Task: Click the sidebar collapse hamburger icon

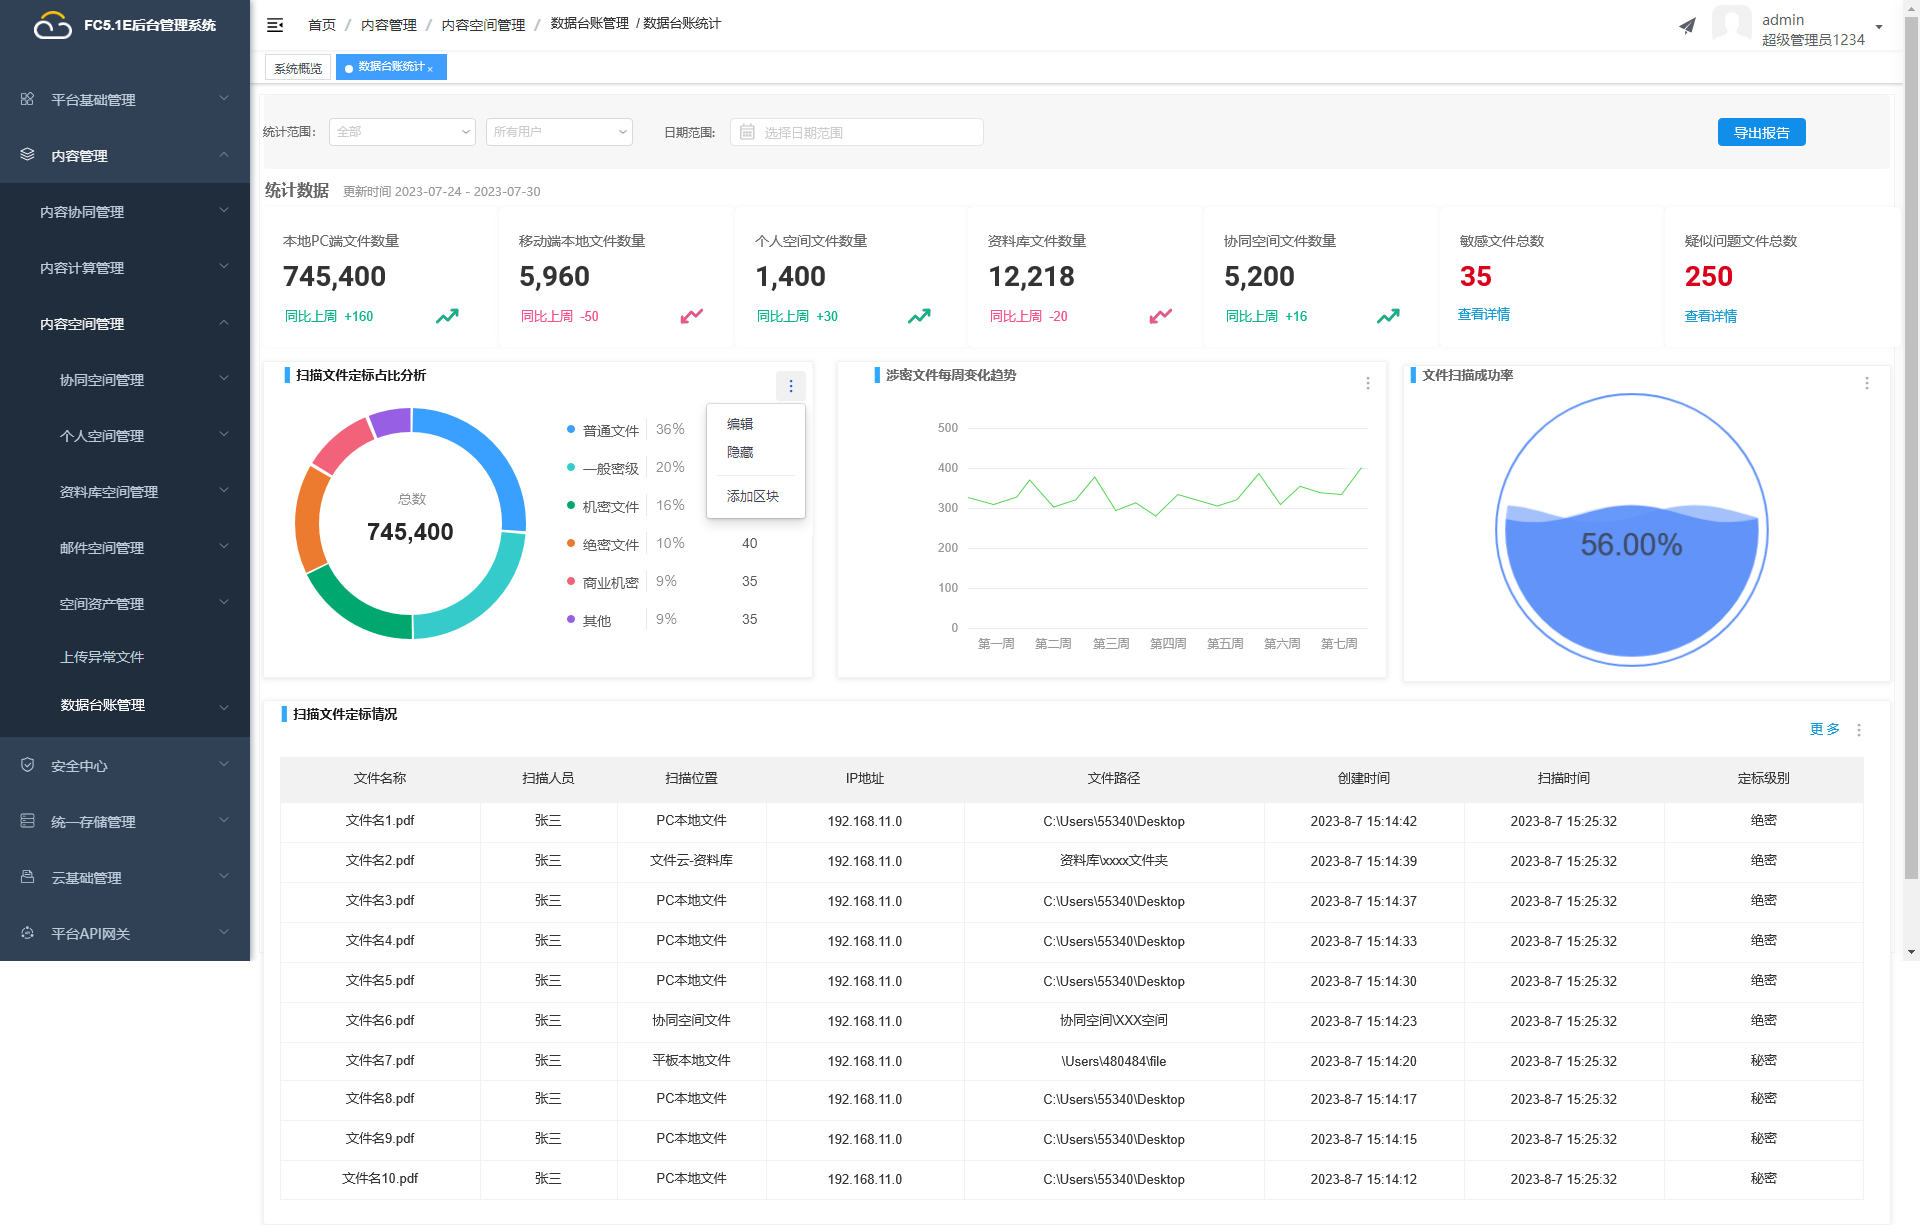Action: pyautogui.click(x=275, y=25)
